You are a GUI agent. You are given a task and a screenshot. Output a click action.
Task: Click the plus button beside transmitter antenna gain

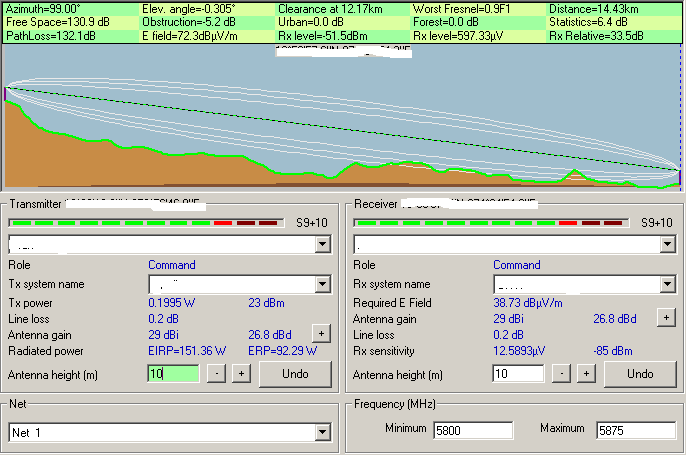[321, 334]
